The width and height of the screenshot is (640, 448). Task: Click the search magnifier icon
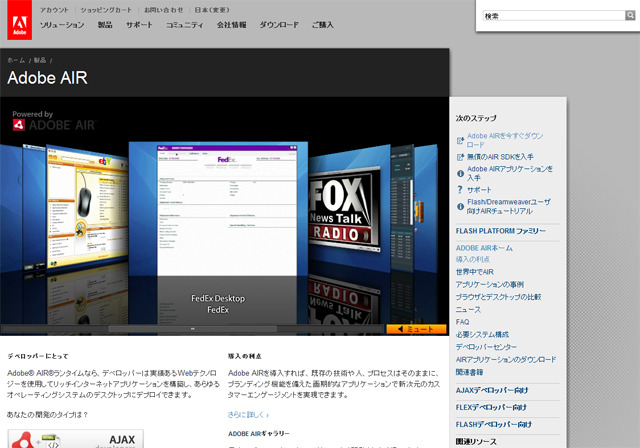click(630, 16)
